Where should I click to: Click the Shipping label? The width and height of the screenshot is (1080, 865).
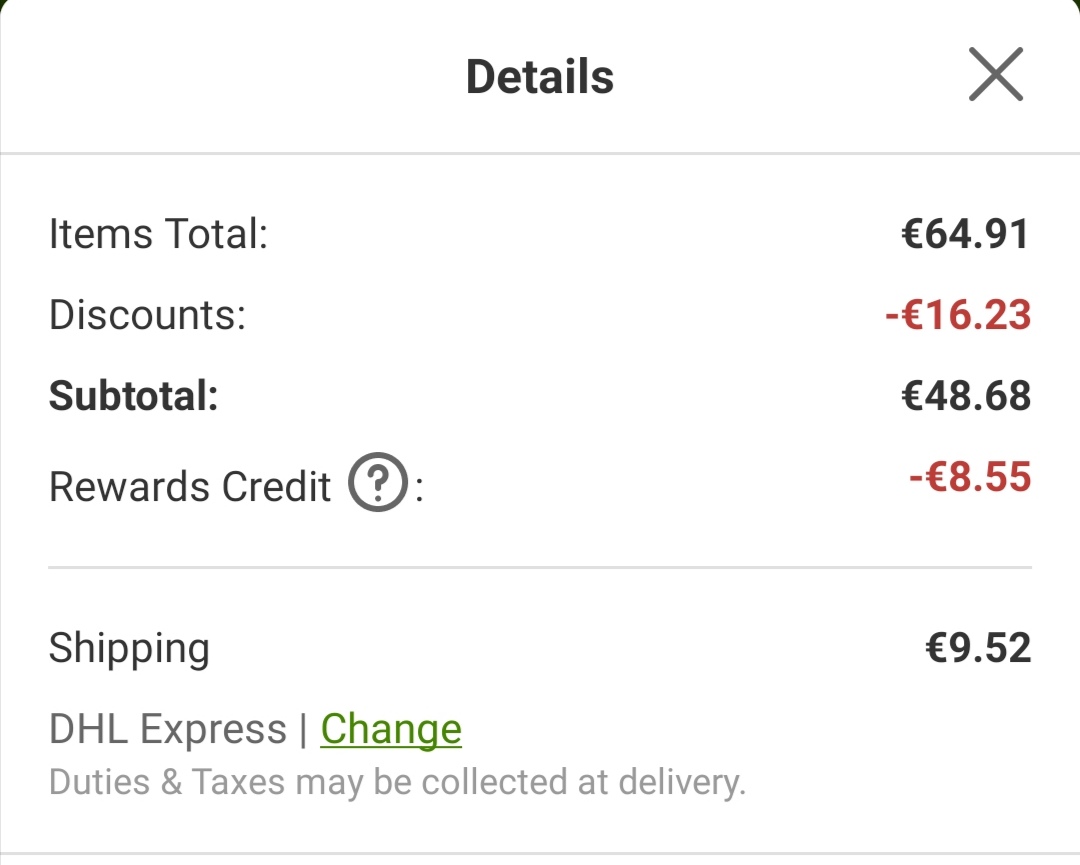(129, 648)
